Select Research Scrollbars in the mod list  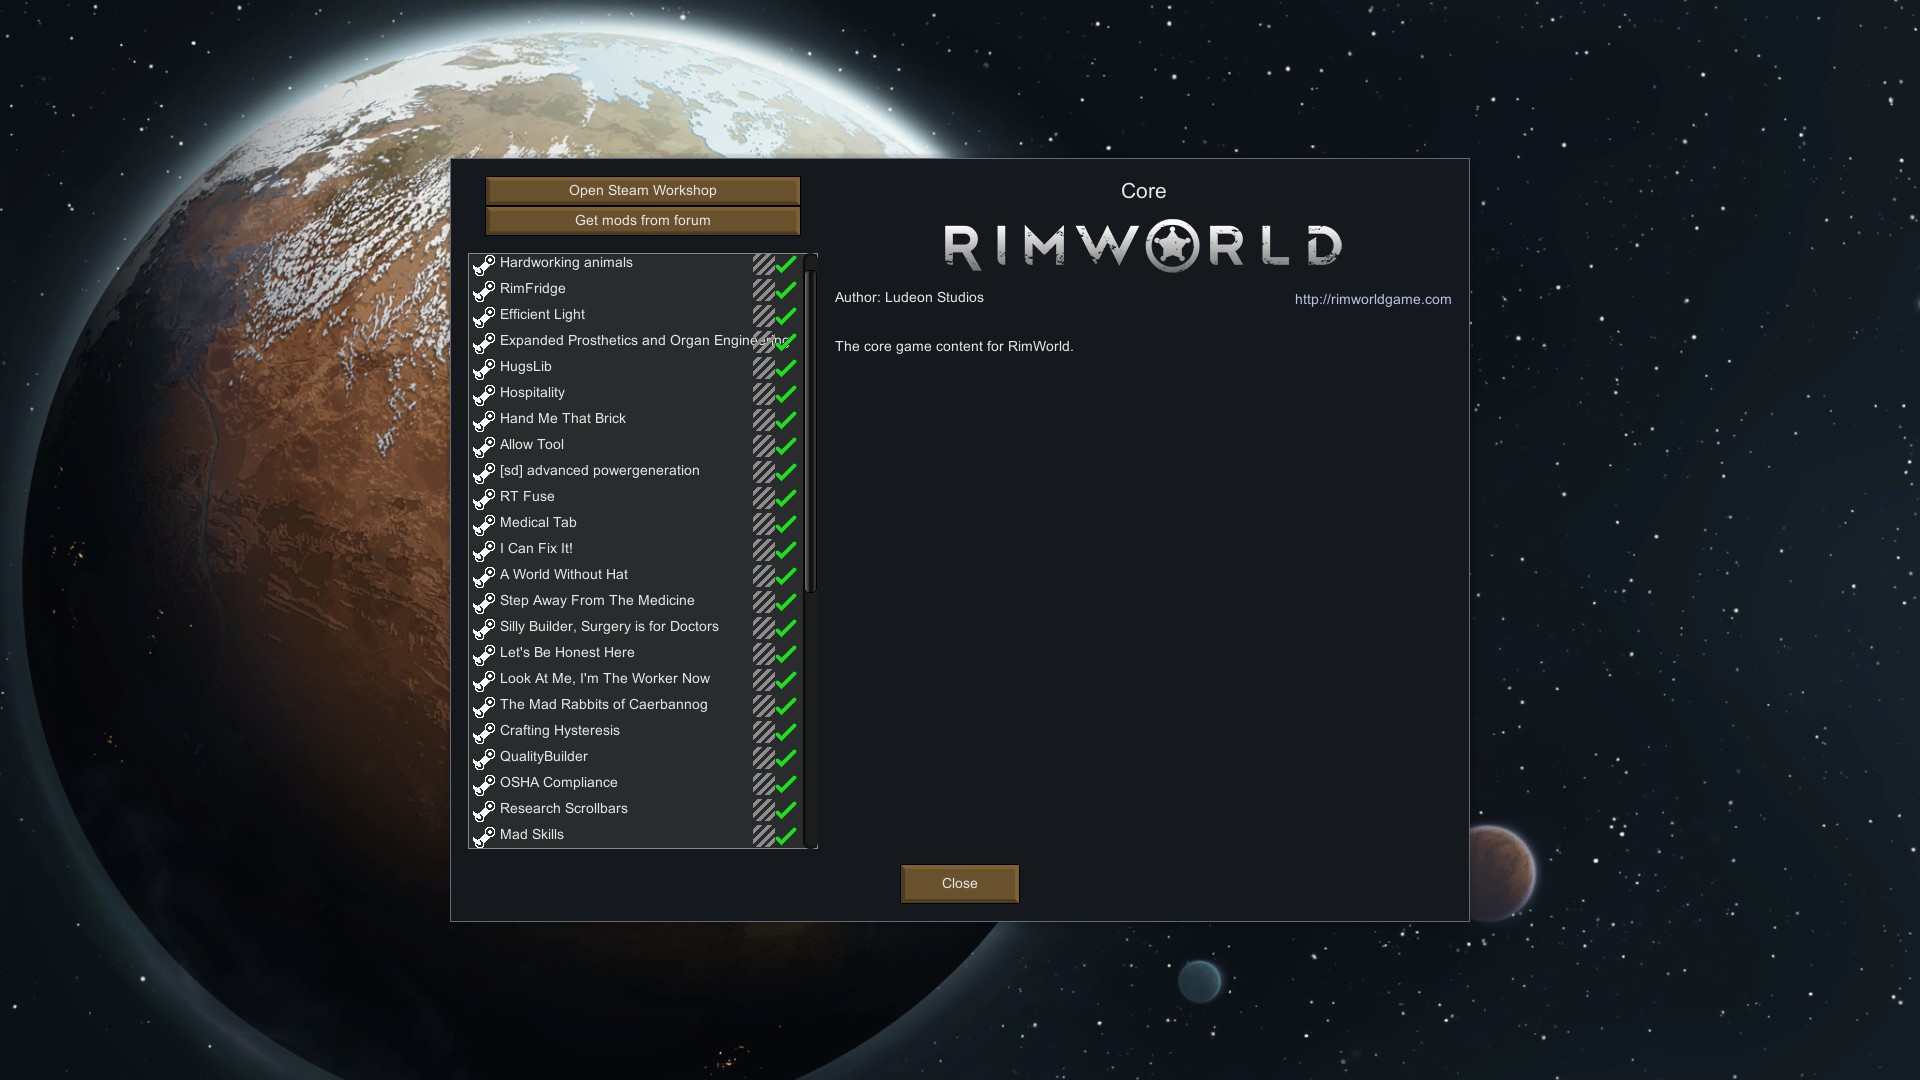[x=563, y=809]
